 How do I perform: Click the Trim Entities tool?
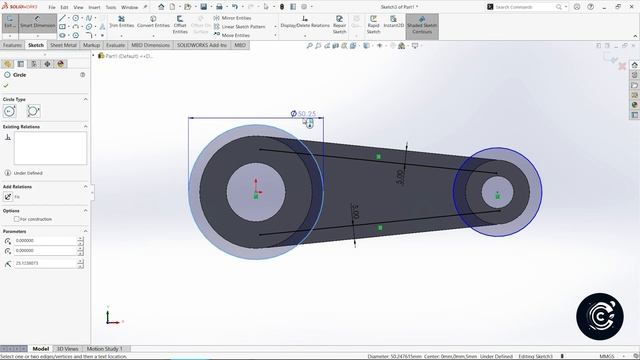pyautogui.click(x=122, y=22)
